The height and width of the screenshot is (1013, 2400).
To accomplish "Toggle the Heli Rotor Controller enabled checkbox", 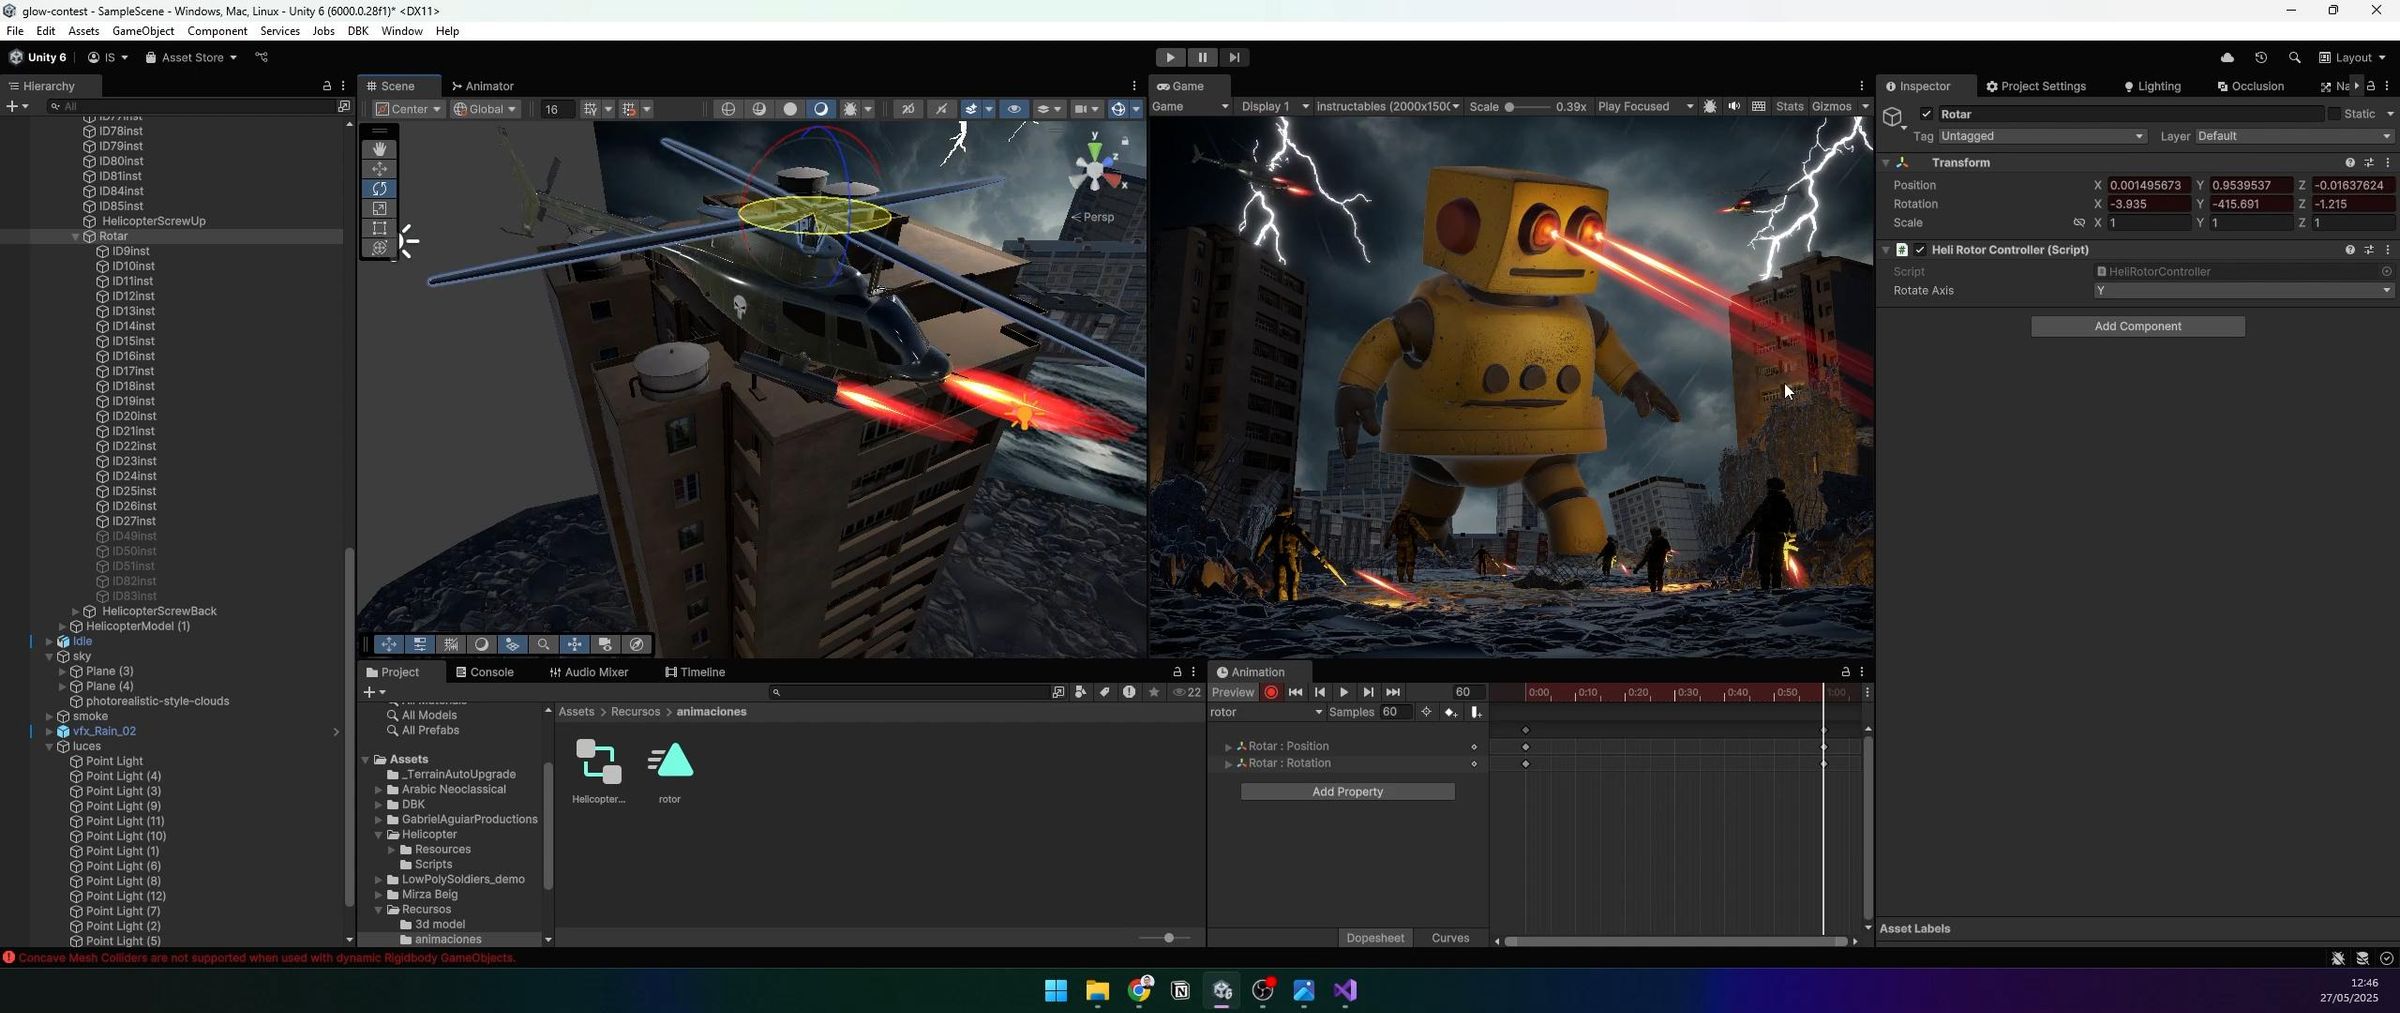I will (1920, 249).
